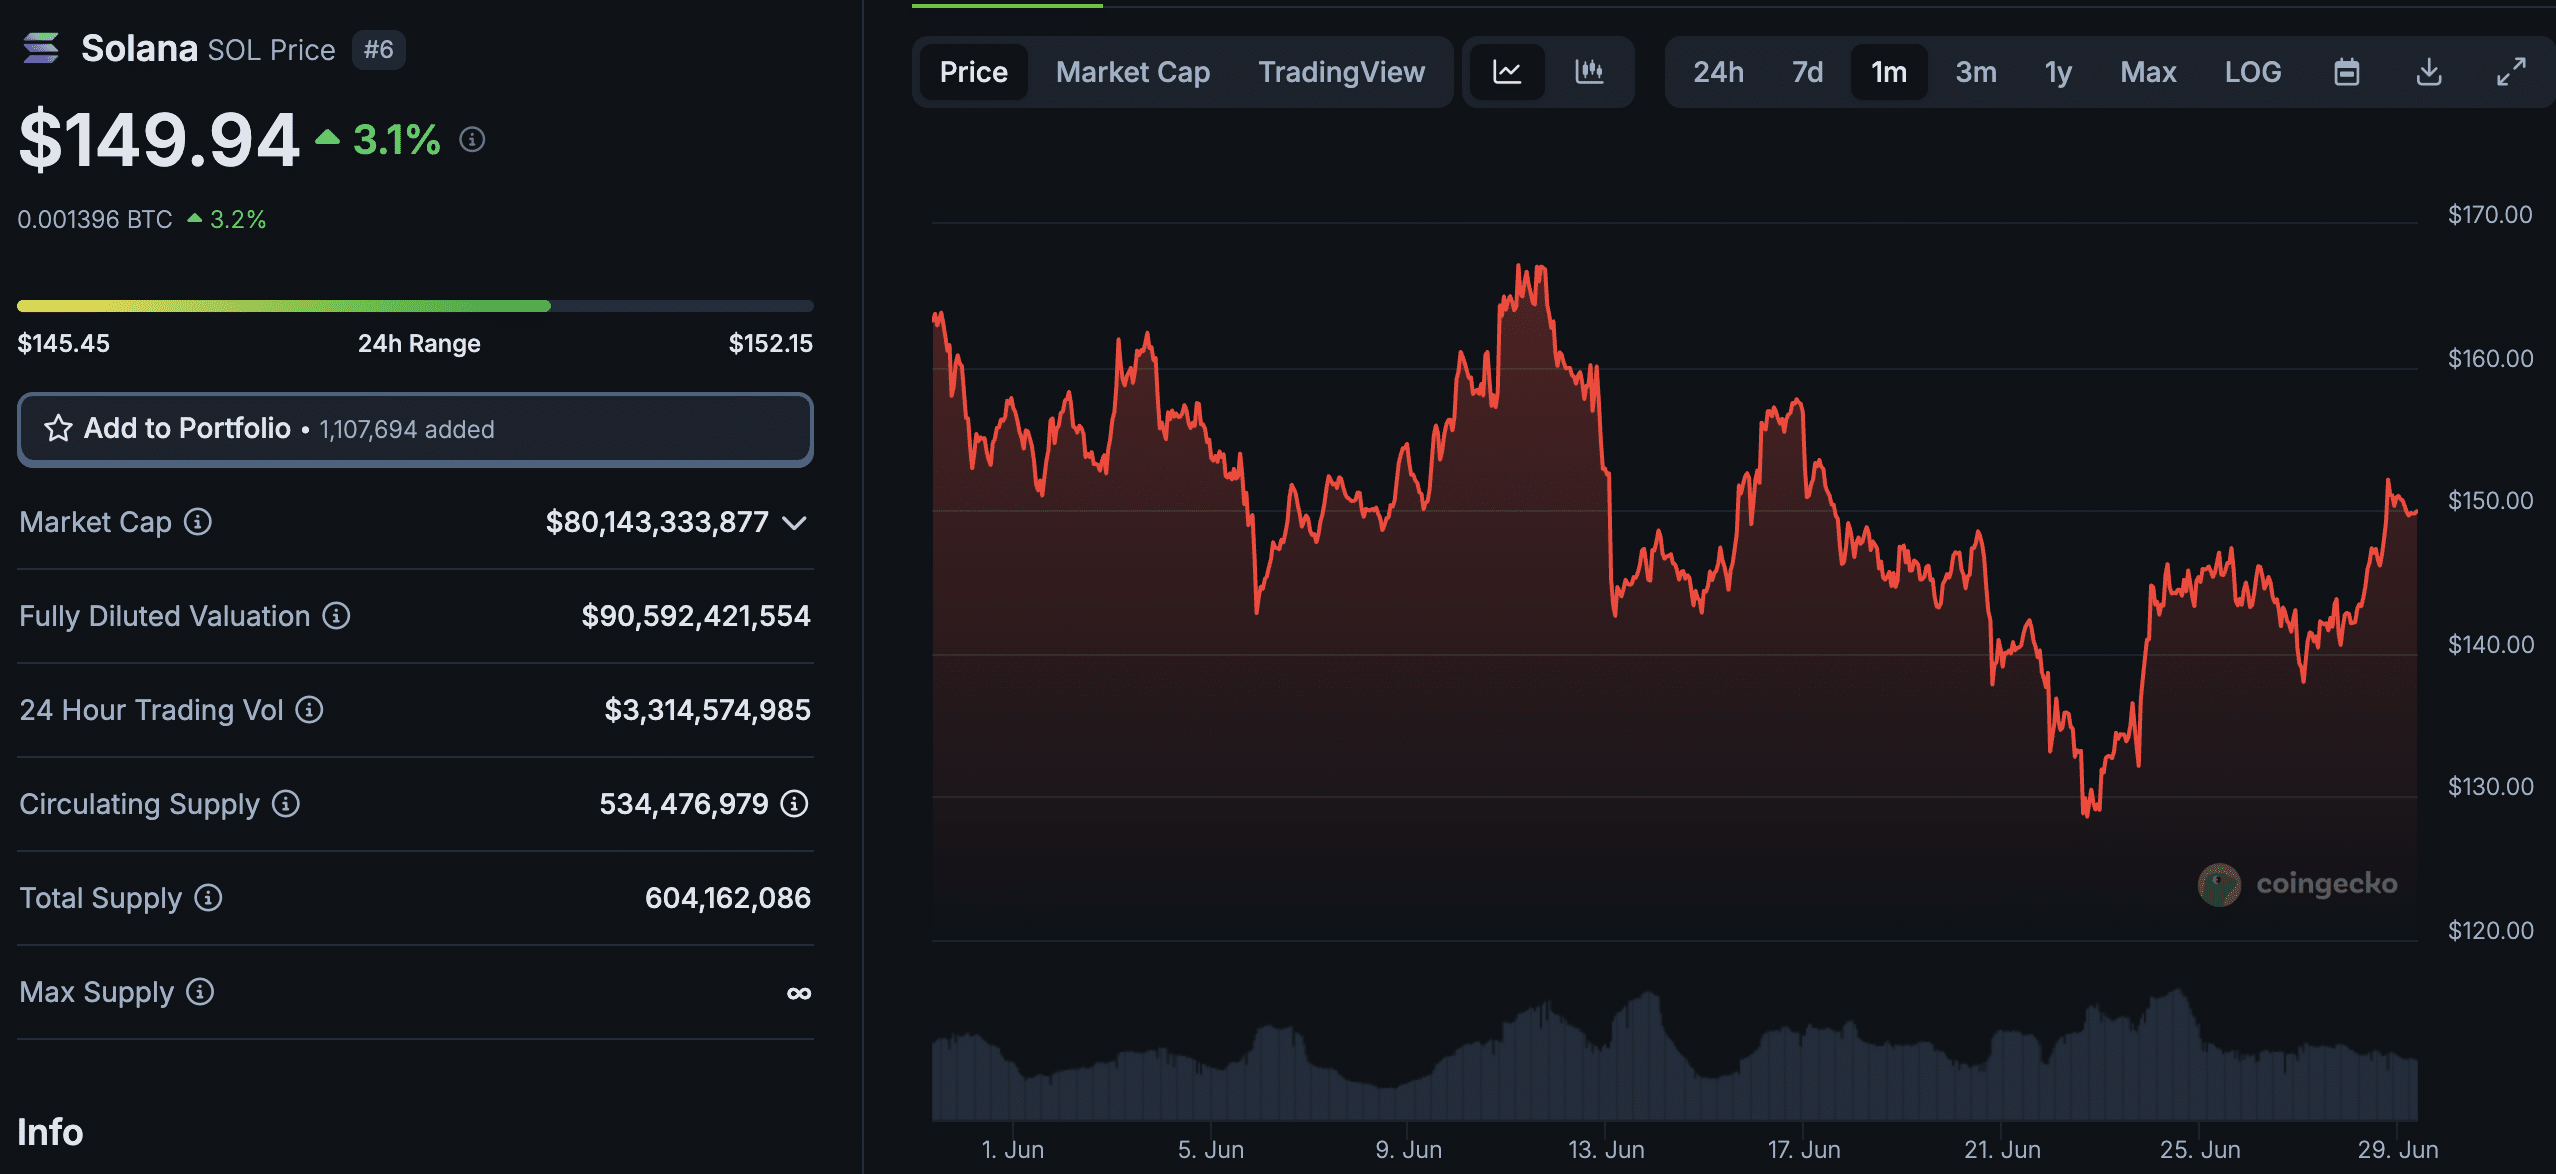
Task: Show Circulating Supply label info icon
Action: (x=286, y=803)
